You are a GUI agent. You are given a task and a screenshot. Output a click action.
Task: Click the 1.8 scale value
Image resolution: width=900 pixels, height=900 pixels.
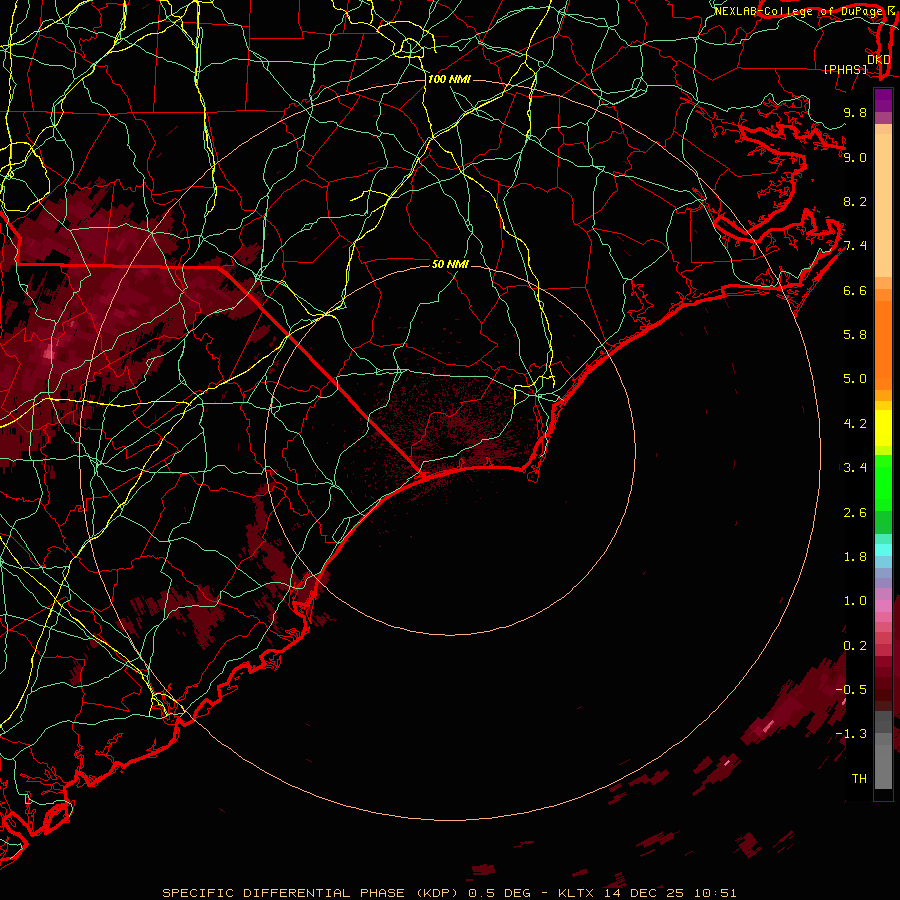point(855,557)
